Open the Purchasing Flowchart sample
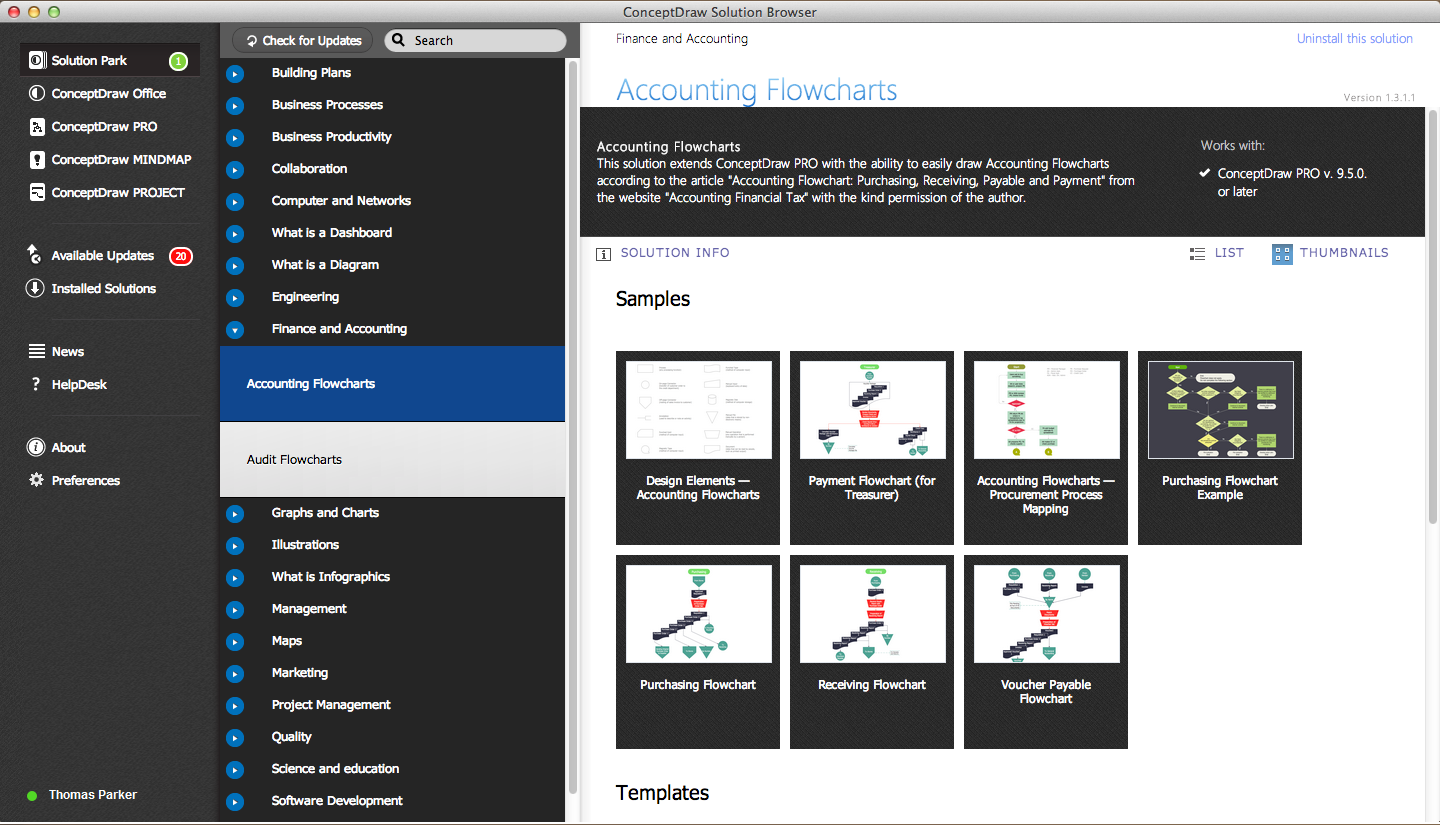Screen dimensions: 1440x825 point(698,652)
